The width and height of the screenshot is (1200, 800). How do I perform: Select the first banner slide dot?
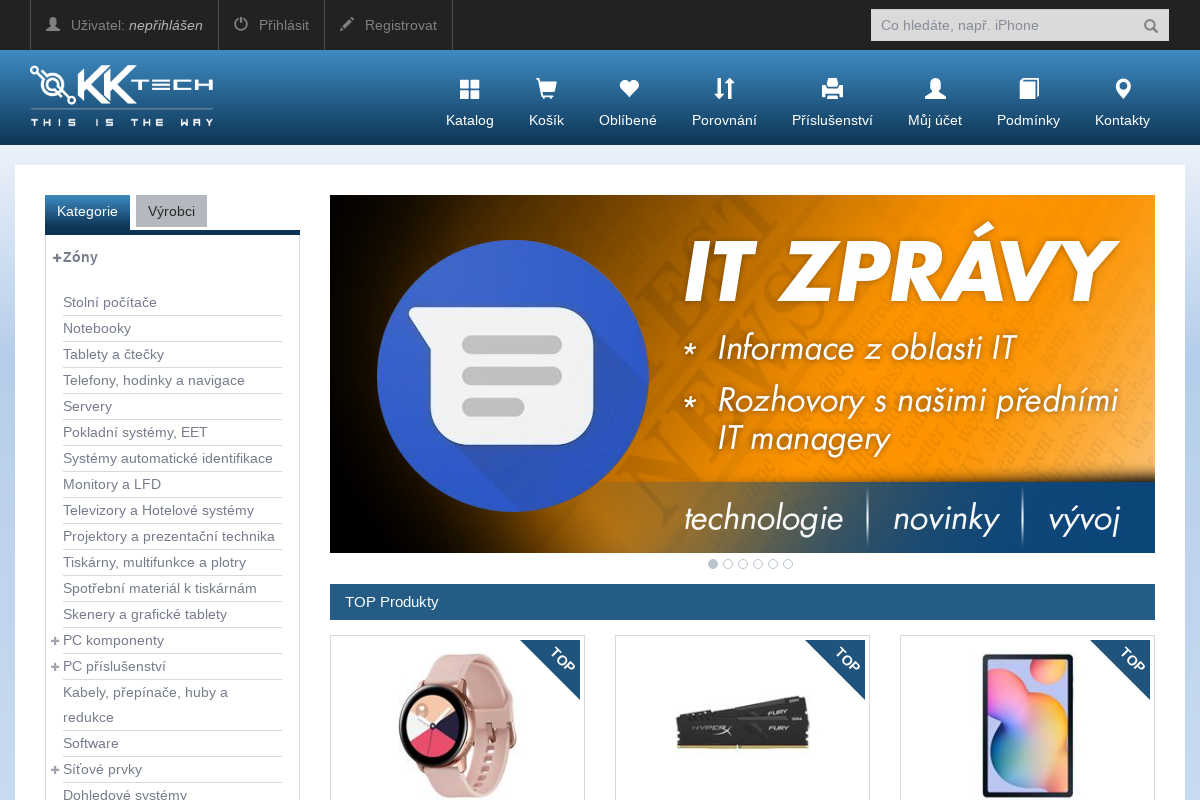tap(713, 564)
